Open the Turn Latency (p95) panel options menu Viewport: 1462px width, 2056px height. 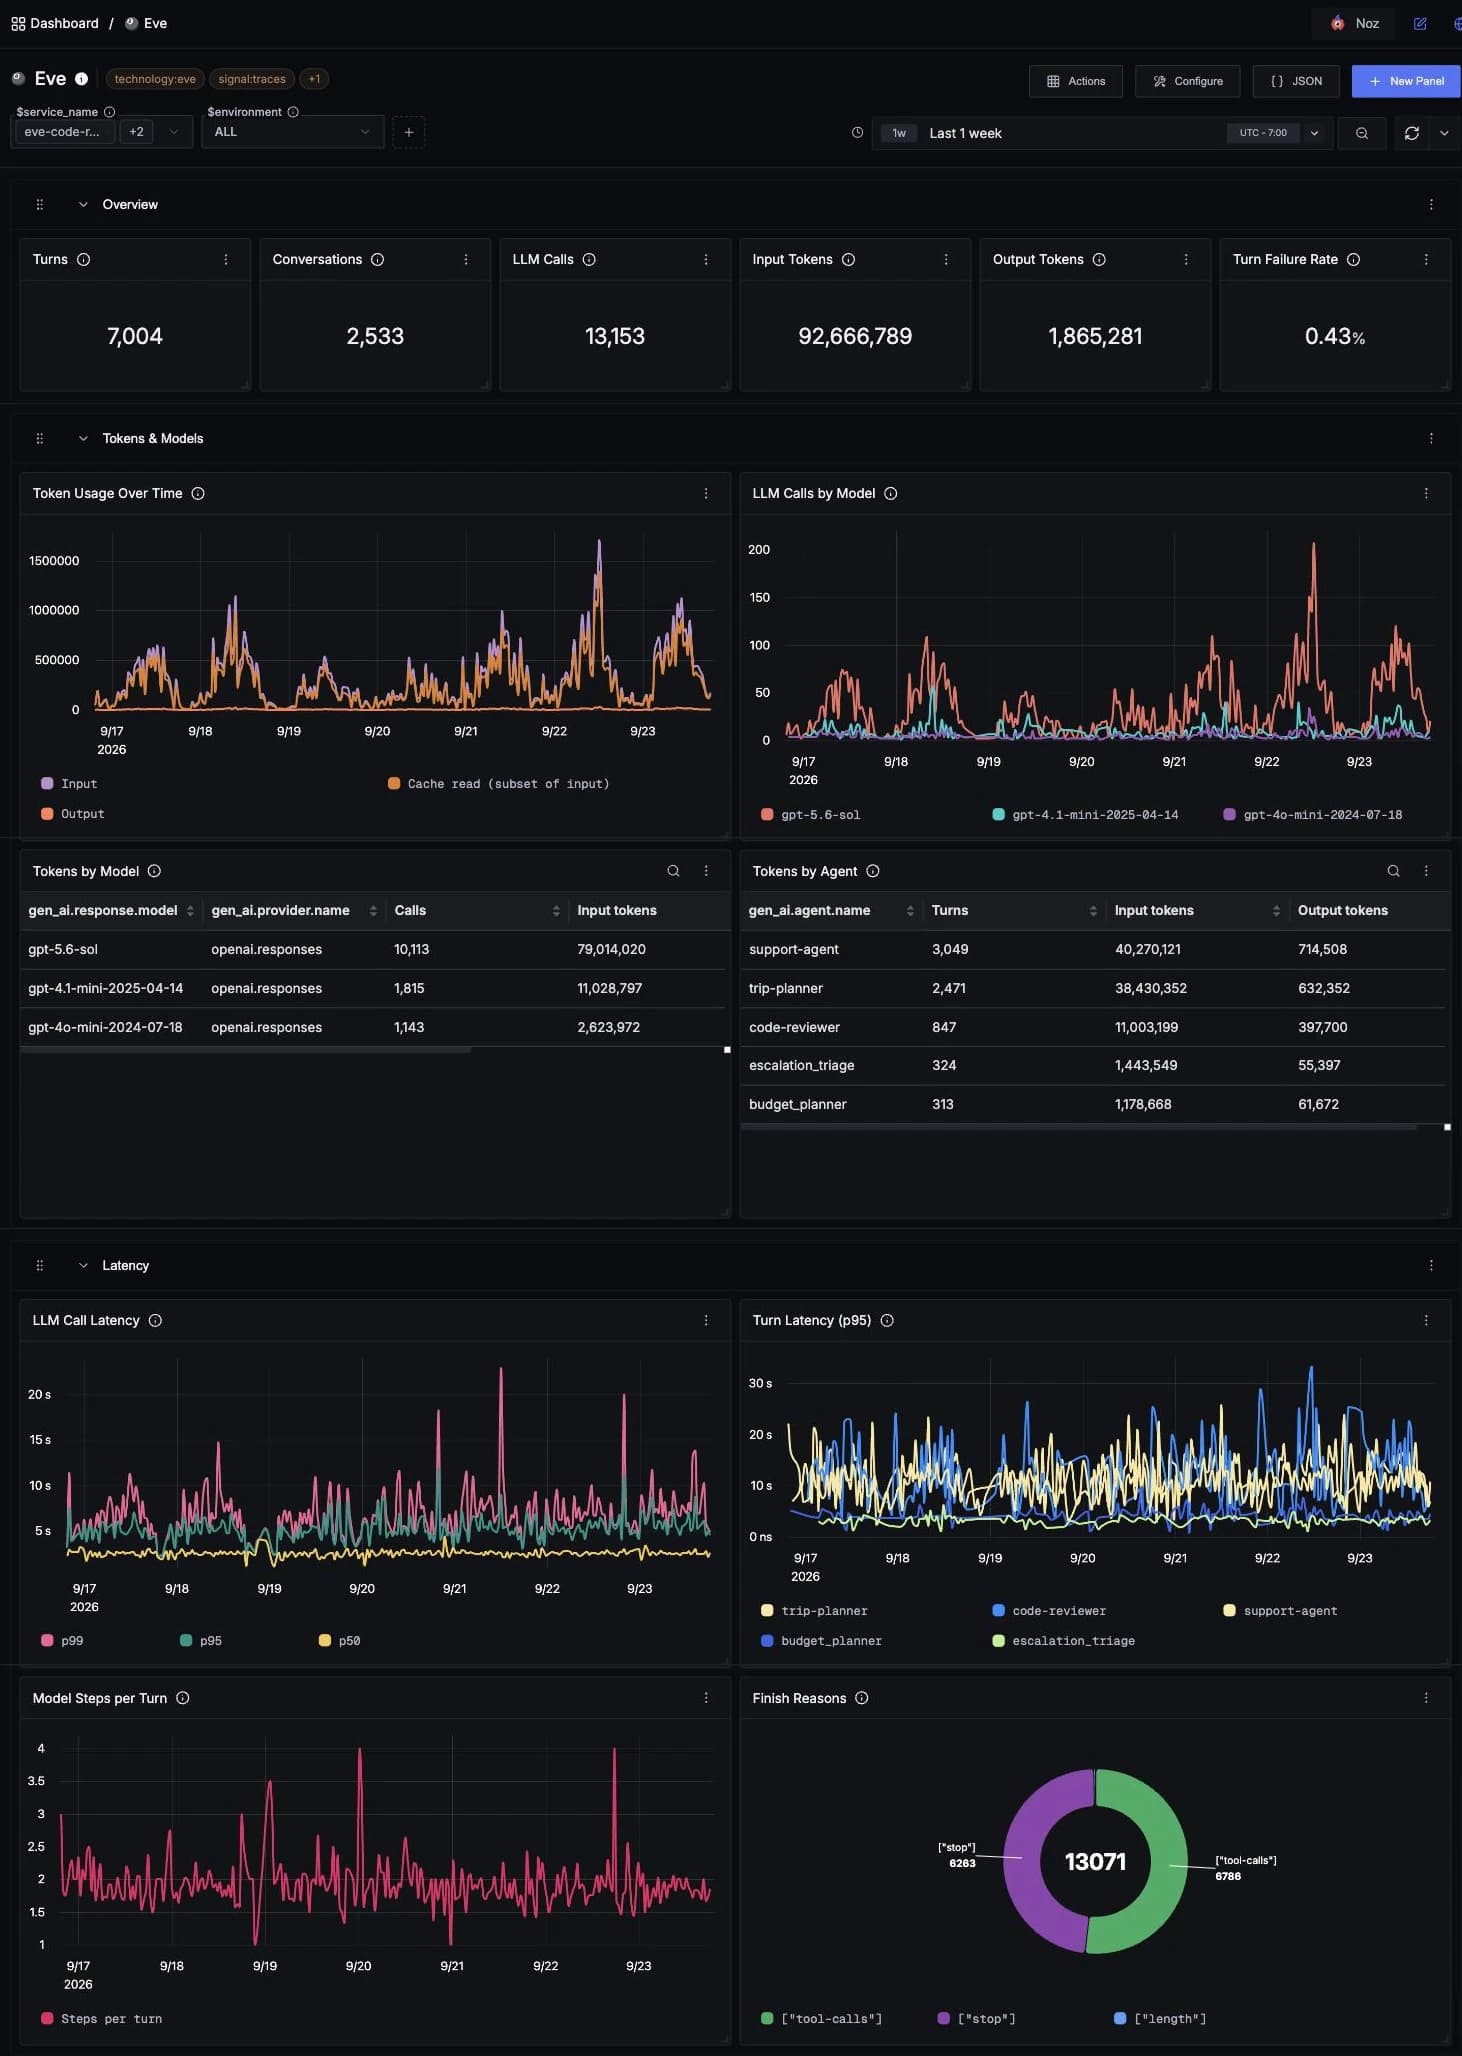coord(1426,1320)
